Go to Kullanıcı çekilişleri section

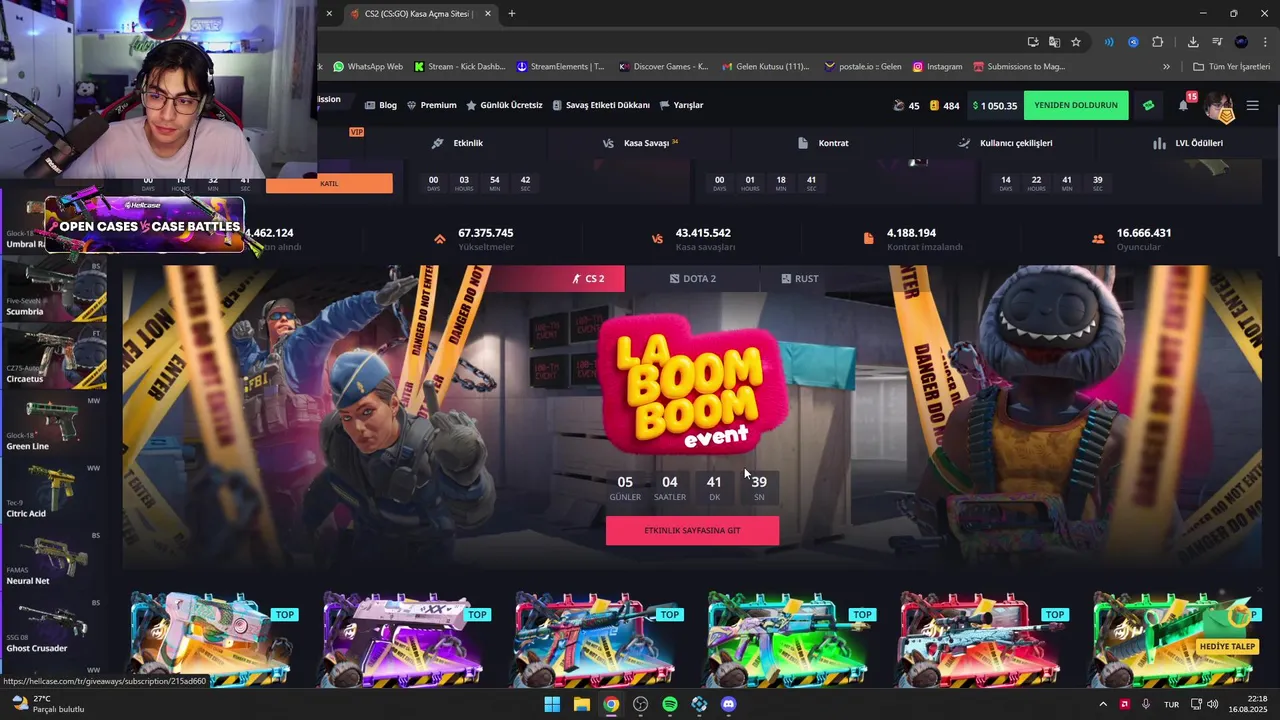click(x=1005, y=143)
